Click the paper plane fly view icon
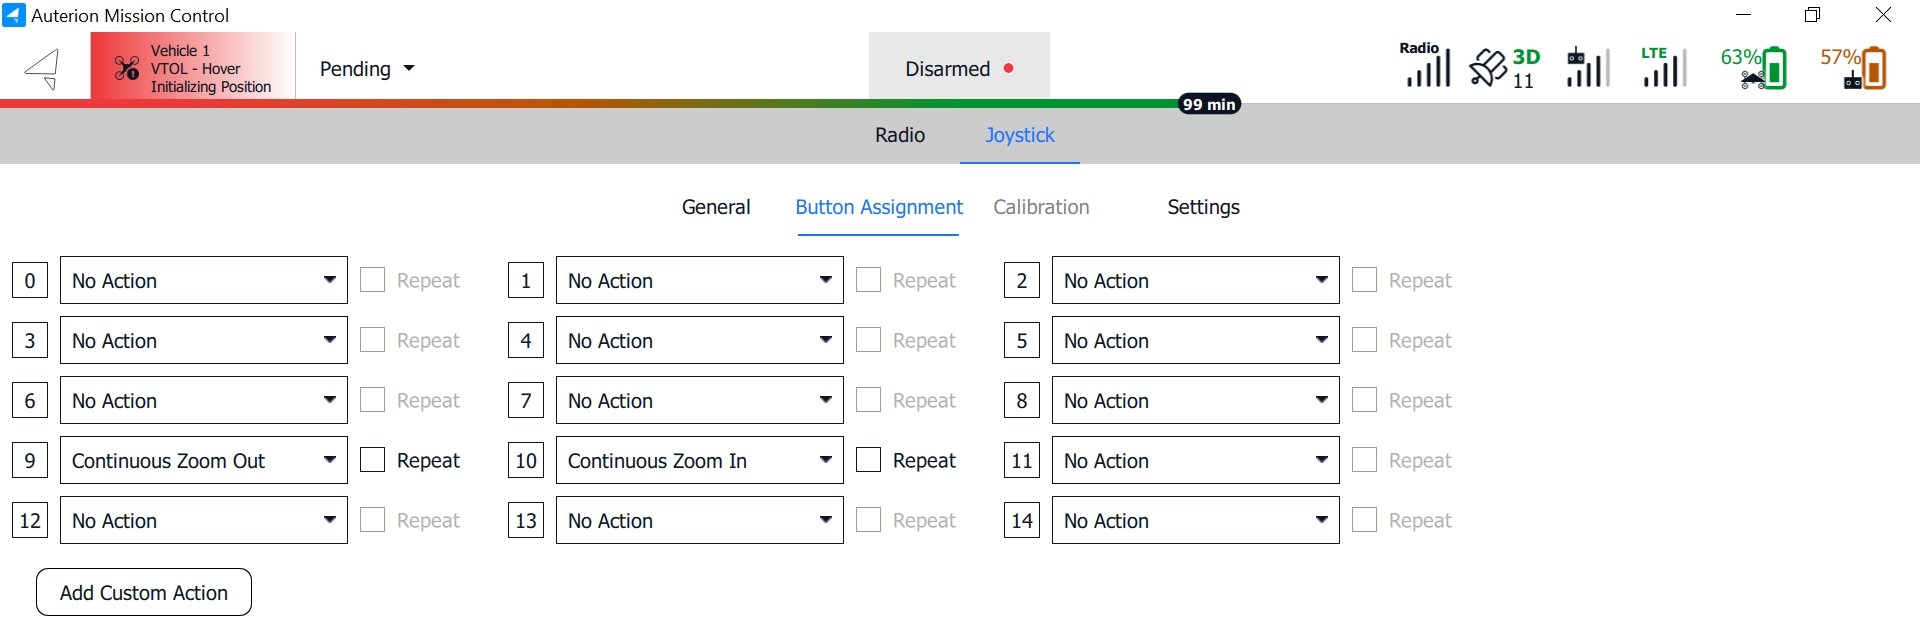This screenshot has height=623, width=1920. (x=42, y=69)
